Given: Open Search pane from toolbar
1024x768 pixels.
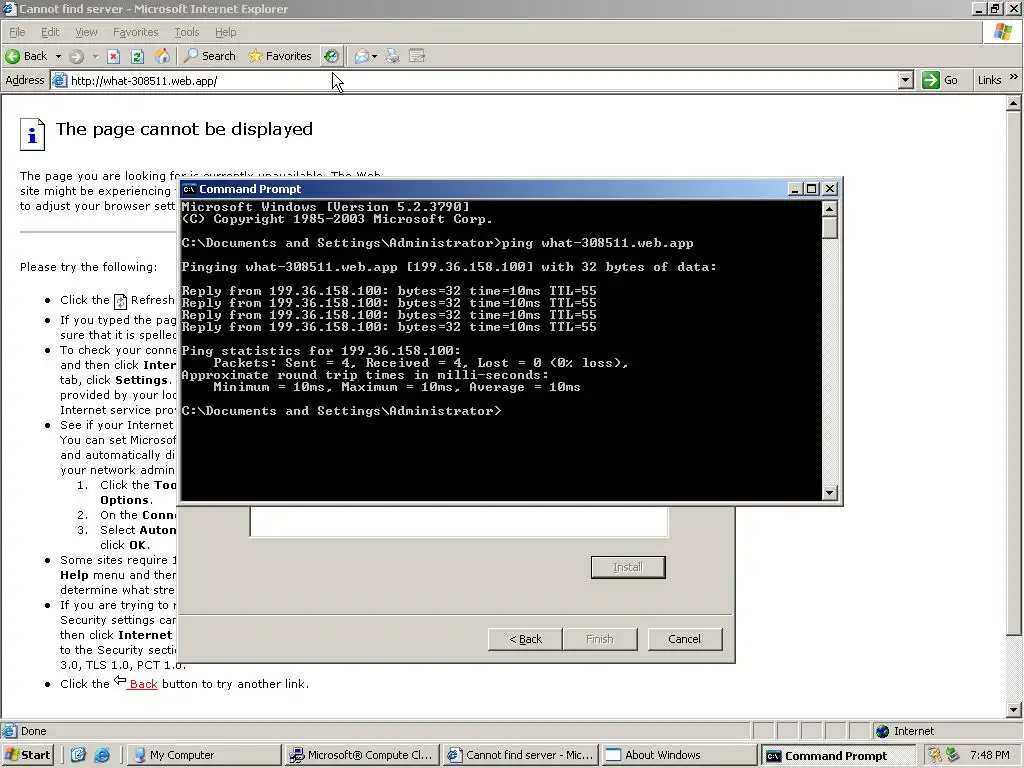Looking at the screenshot, I should pos(209,56).
